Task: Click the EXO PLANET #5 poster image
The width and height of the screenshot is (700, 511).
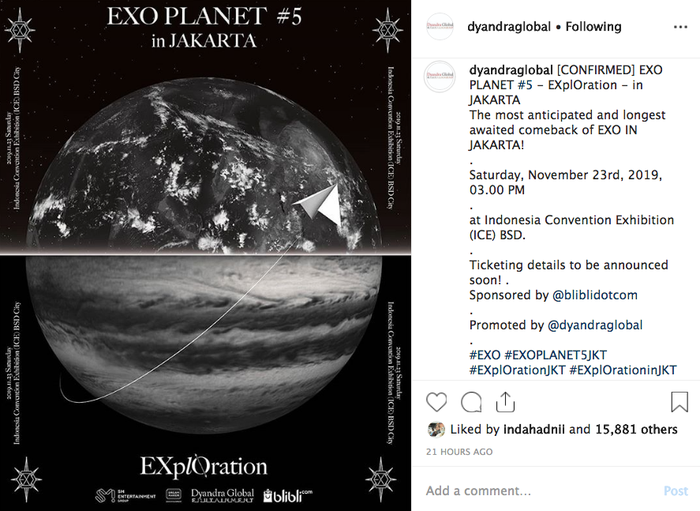Action: point(205,255)
